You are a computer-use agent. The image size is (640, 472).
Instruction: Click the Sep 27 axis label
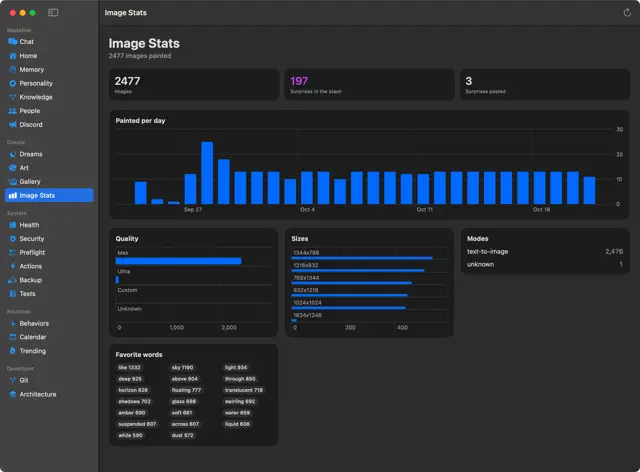click(193, 209)
